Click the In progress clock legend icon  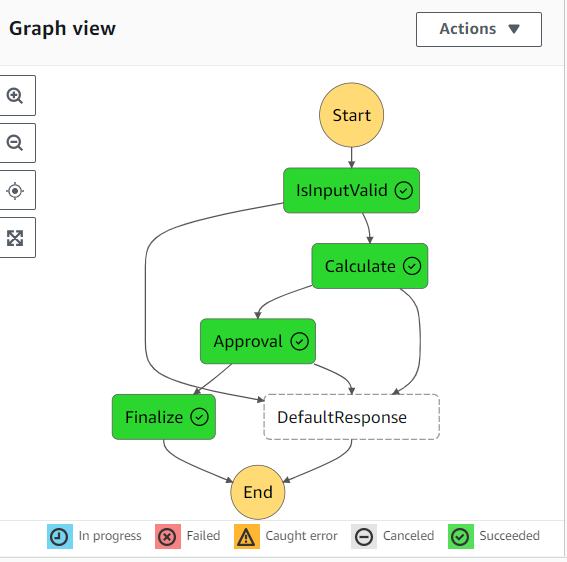[60, 536]
